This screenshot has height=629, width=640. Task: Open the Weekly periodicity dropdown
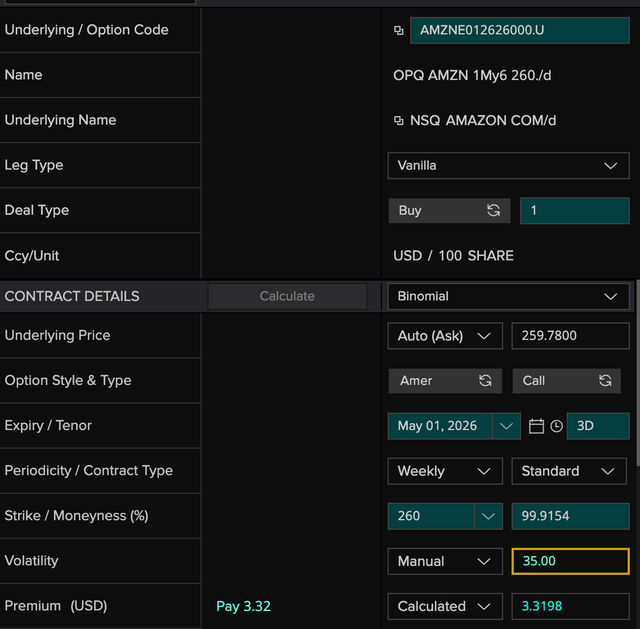click(x=445, y=471)
